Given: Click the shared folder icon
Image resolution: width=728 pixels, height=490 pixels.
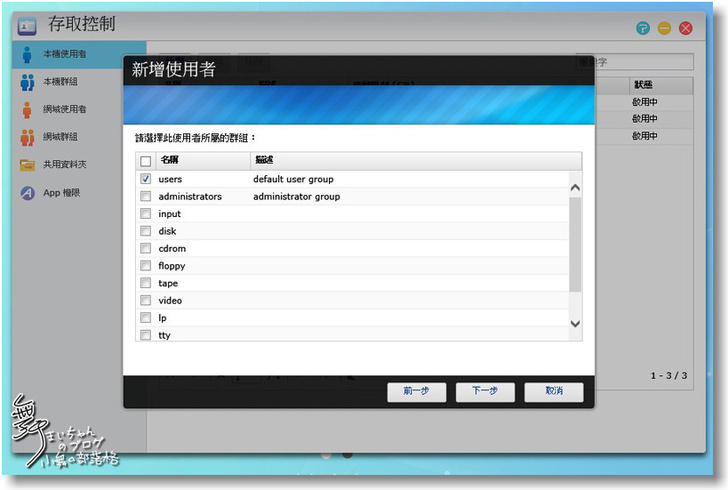Looking at the screenshot, I should tap(27, 164).
